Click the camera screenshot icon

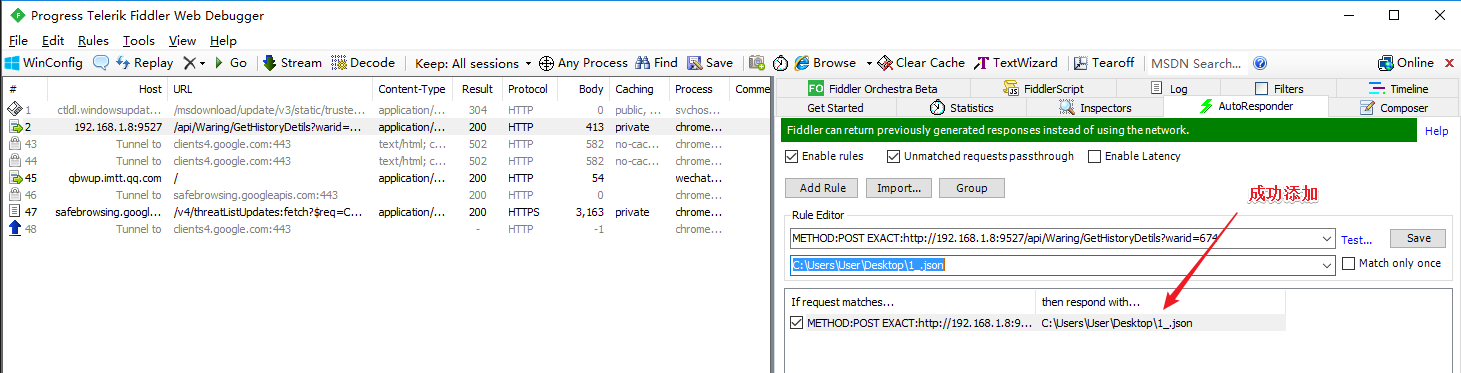pyautogui.click(x=757, y=62)
